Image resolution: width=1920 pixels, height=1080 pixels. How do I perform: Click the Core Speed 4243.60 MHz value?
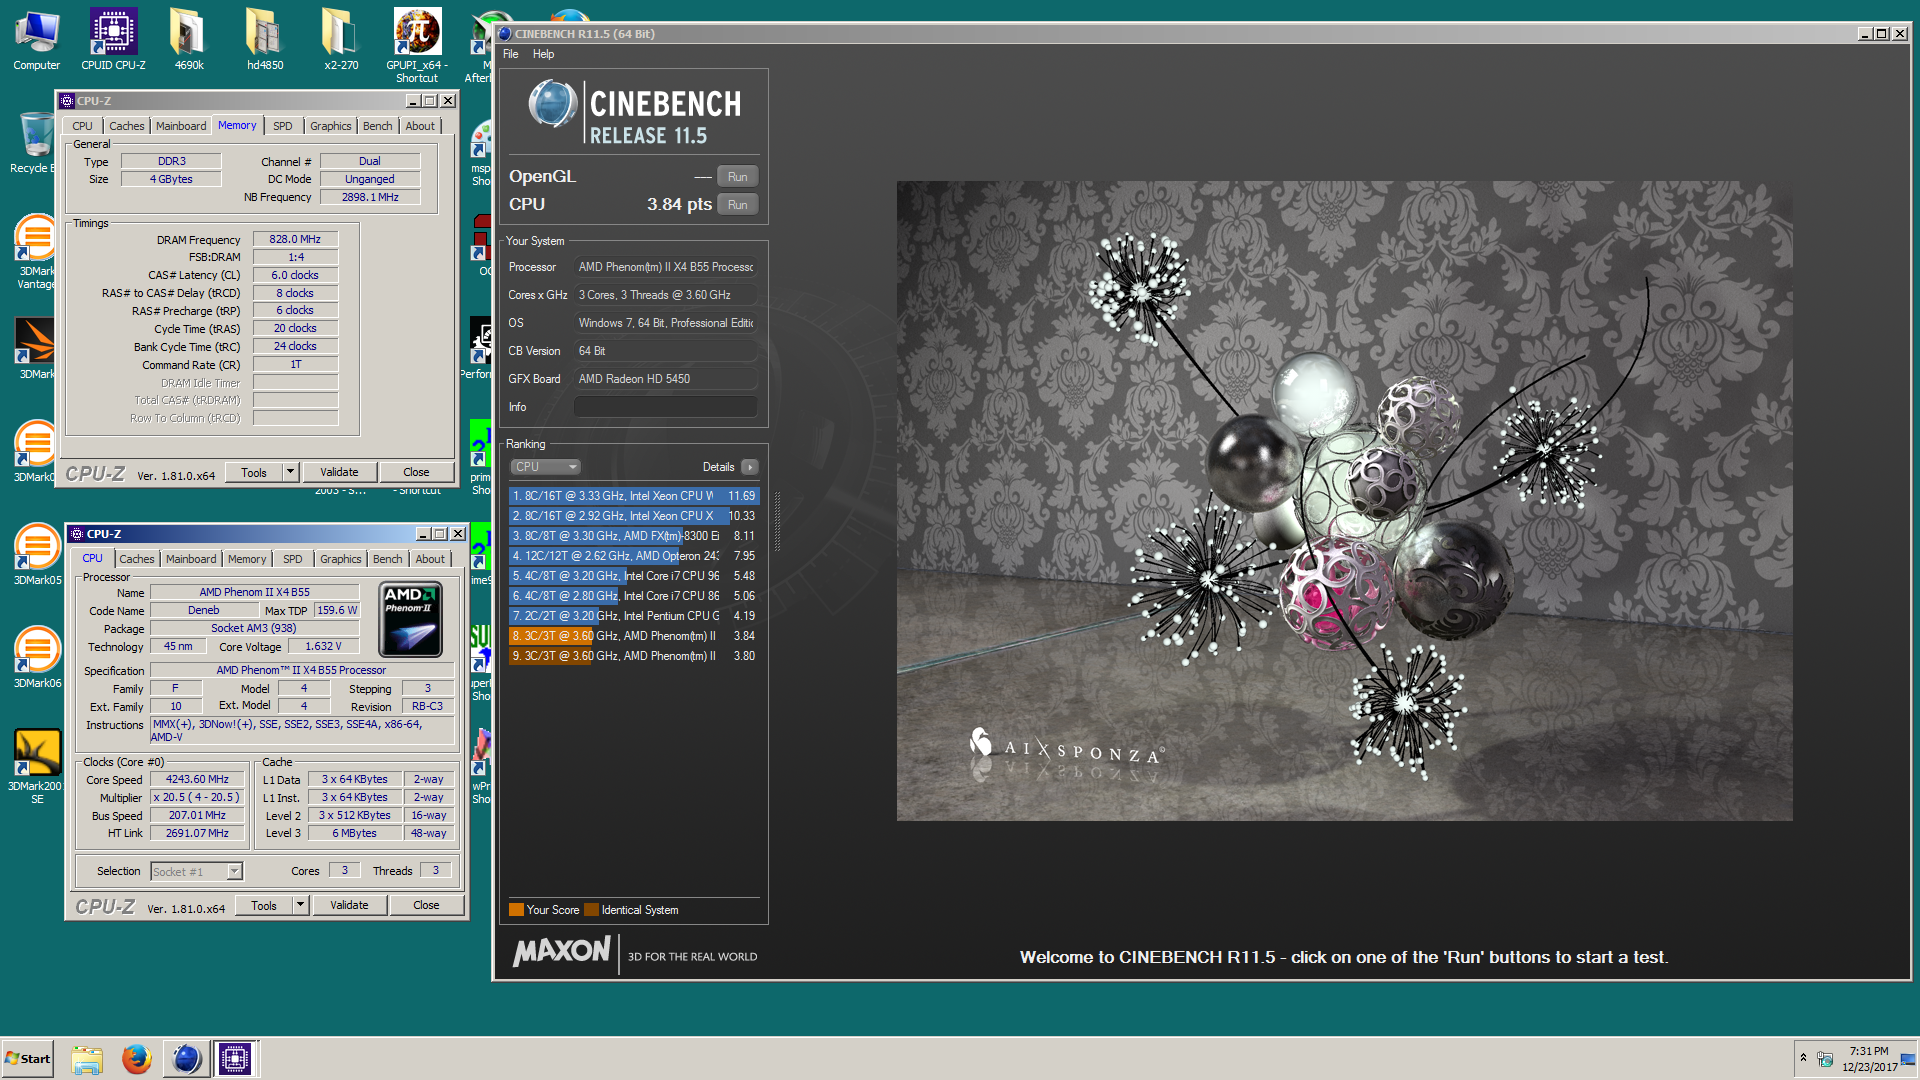197,780
